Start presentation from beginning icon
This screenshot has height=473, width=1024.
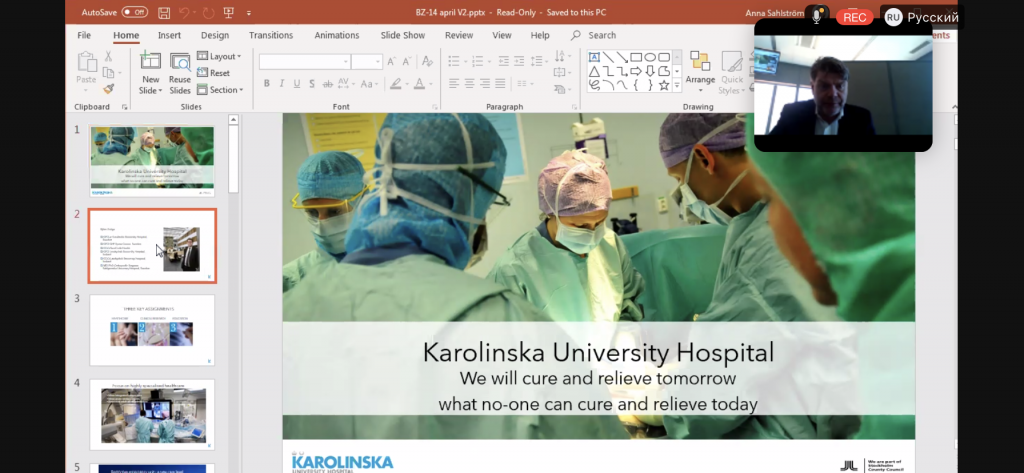tap(229, 12)
